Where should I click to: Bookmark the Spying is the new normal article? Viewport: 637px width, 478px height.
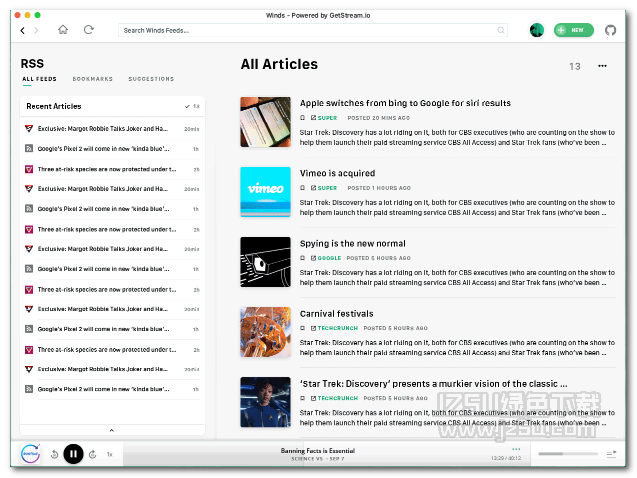302,258
